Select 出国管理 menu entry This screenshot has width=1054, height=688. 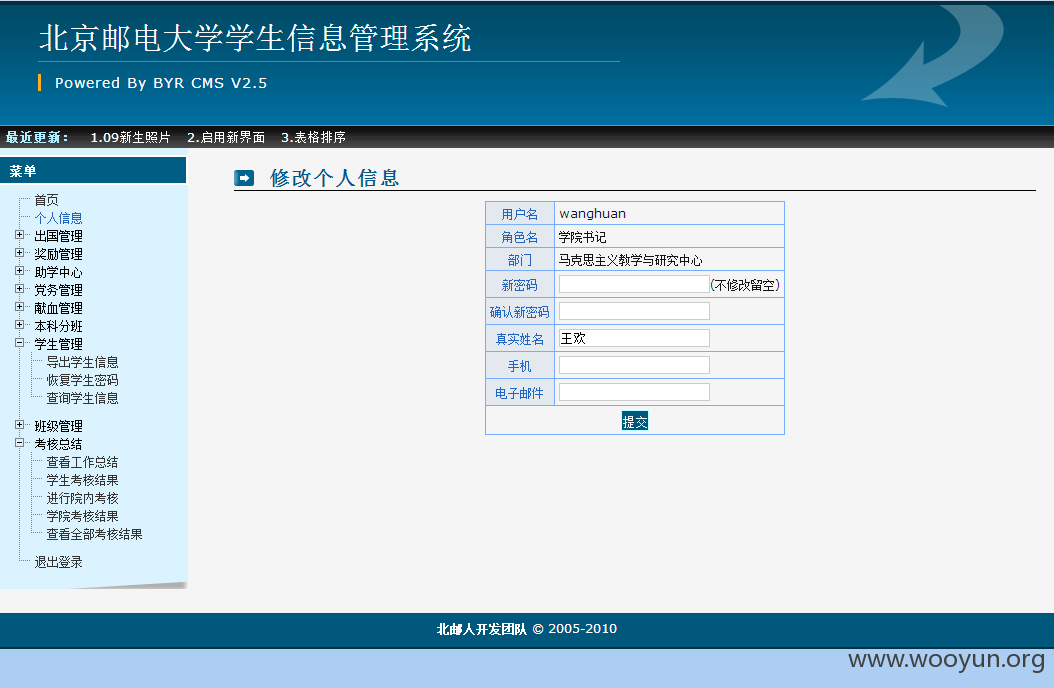point(58,236)
